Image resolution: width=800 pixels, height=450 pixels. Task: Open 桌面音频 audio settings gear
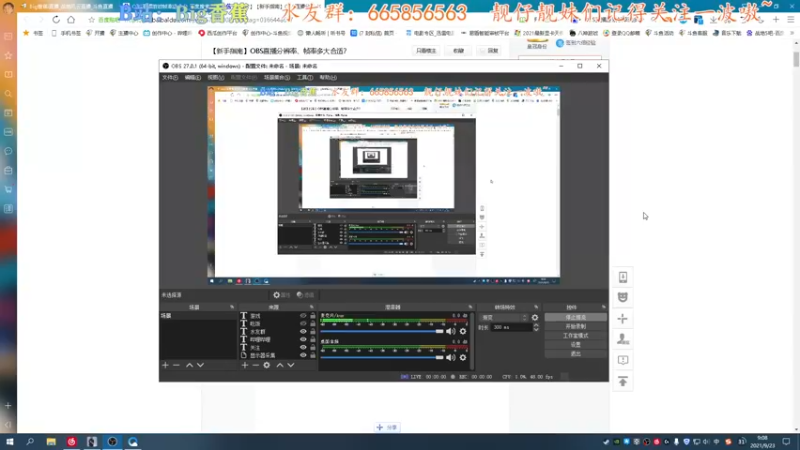[463, 358]
